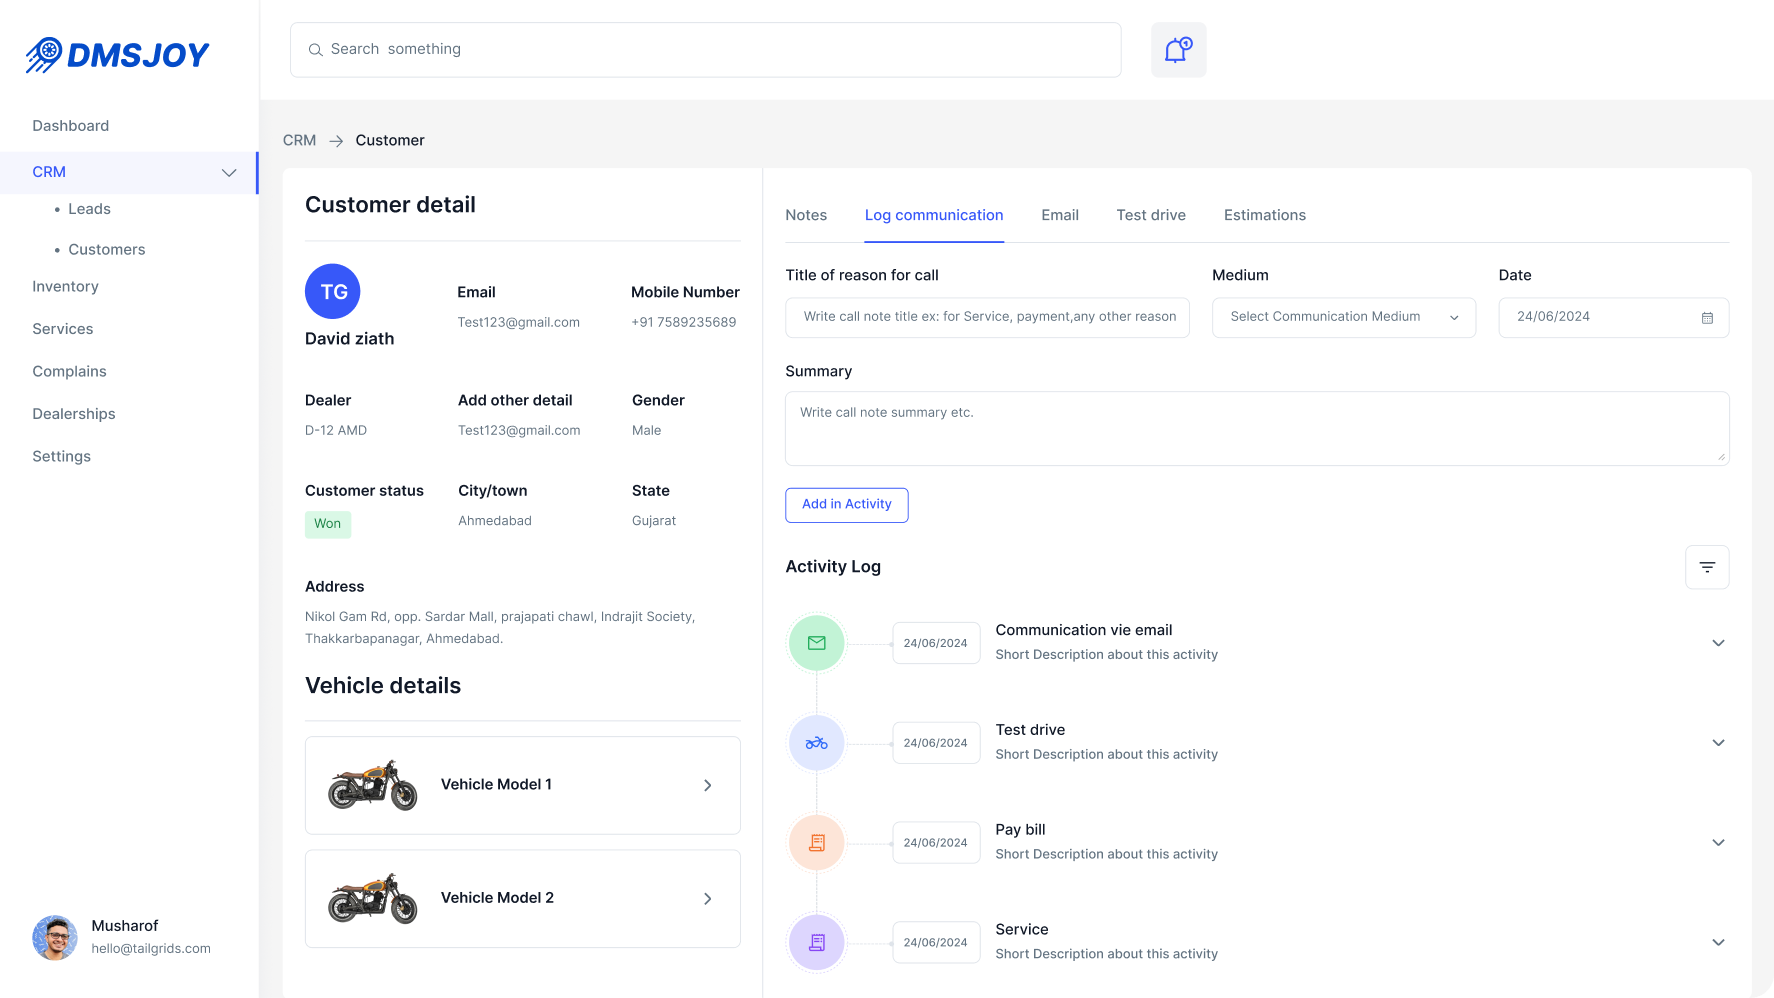
Task: Click the TG customer avatar
Action: pos(333,292)
